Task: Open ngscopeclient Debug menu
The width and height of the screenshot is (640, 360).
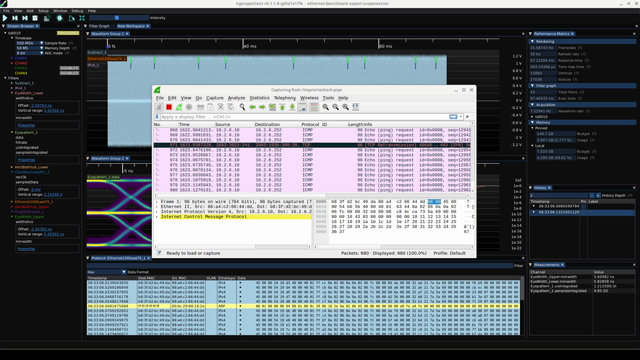Action: click(77, 11)
